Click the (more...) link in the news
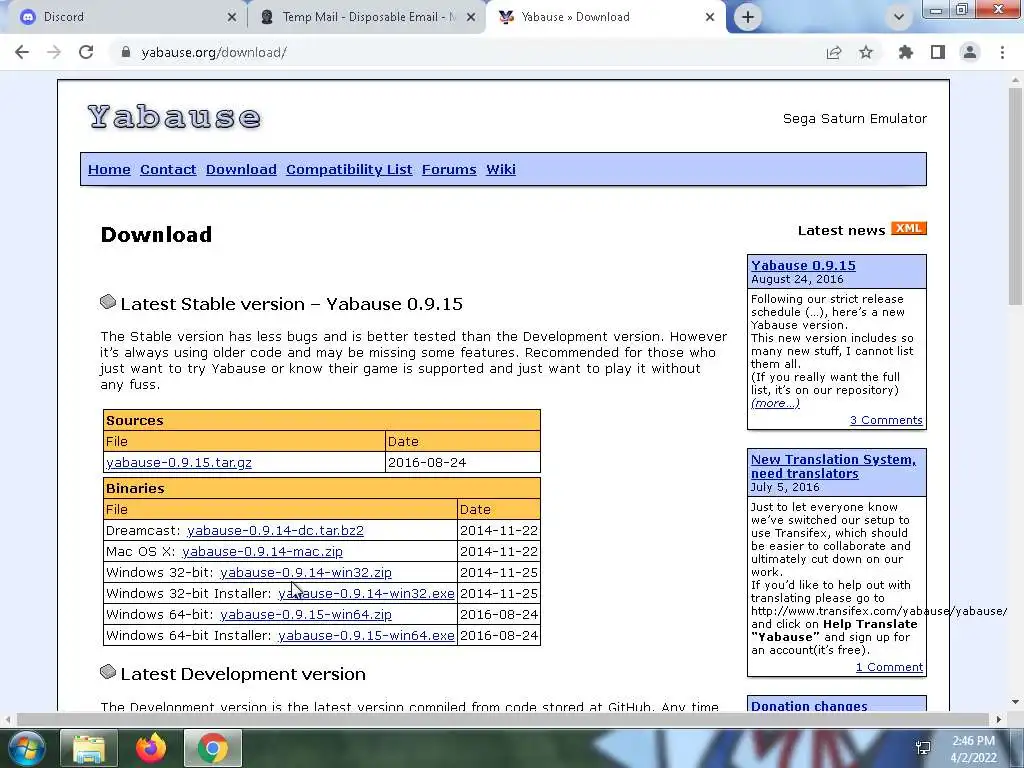The width and height of the screenshot is (1024, 768). point(775,403)
